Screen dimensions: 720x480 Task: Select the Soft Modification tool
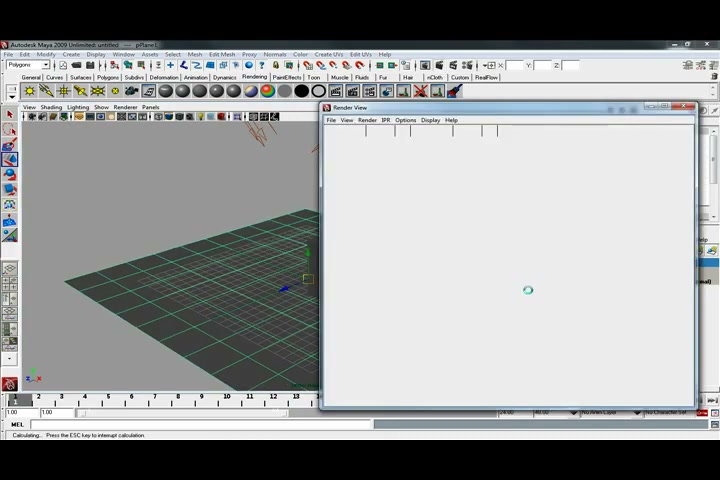10,220
